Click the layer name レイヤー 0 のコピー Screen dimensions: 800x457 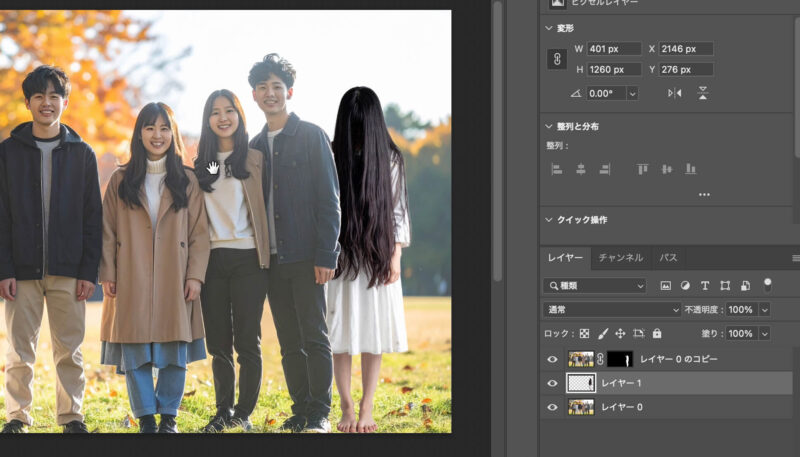click(x=679, y=359)
